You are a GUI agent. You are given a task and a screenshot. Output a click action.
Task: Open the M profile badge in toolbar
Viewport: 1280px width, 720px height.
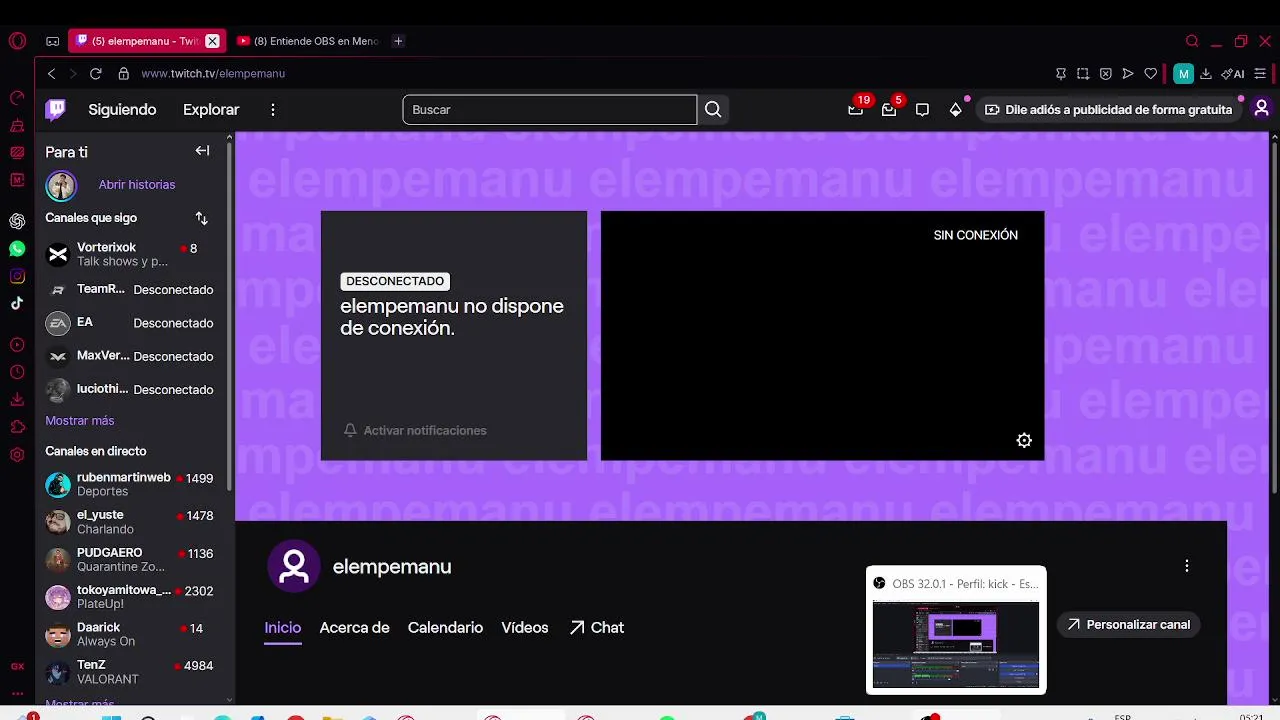[x=1183, y=73]
